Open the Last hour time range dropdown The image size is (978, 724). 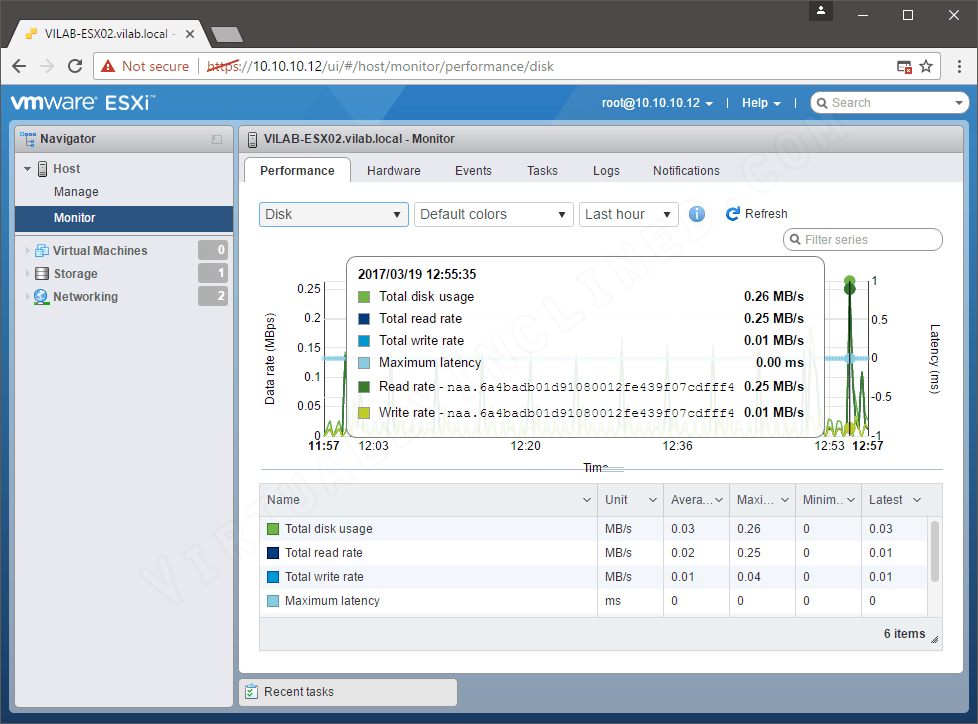(628, 215)
